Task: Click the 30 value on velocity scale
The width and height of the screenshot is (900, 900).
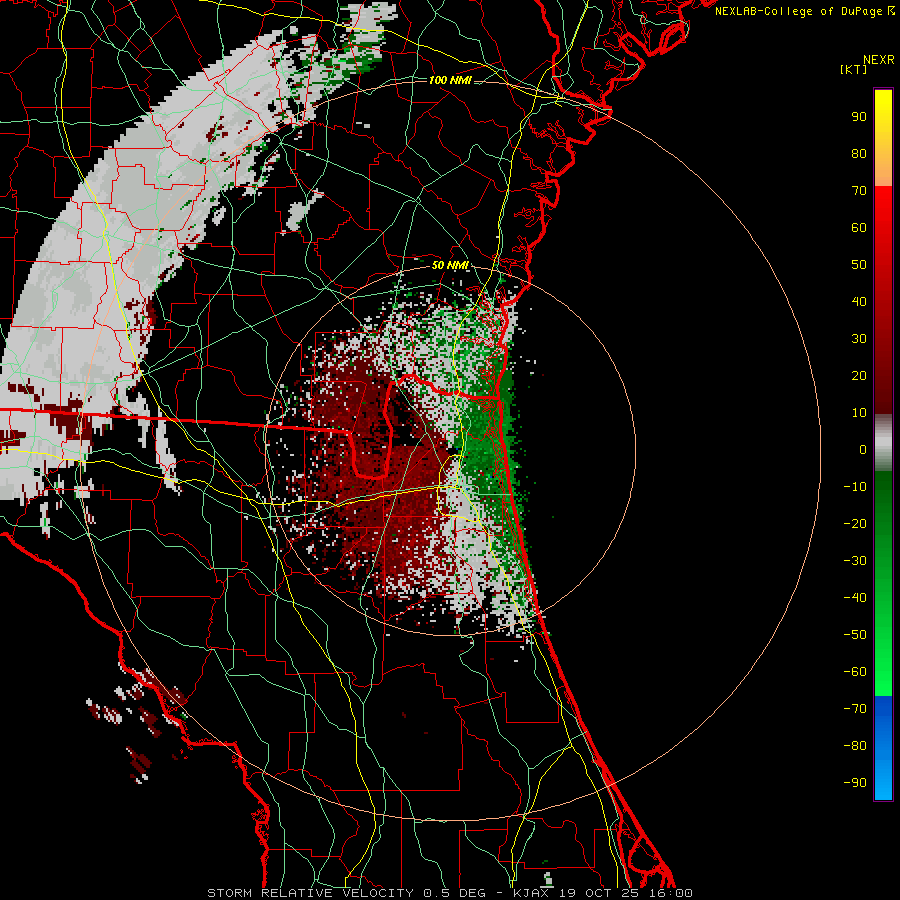Action: point(859,339)
